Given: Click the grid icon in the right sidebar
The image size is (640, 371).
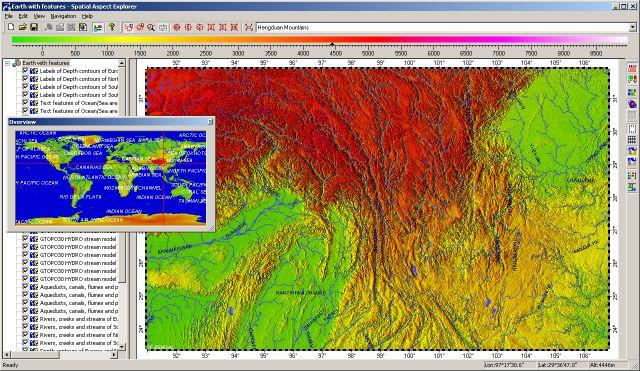Looking at the screenshot, I should 632,140.
